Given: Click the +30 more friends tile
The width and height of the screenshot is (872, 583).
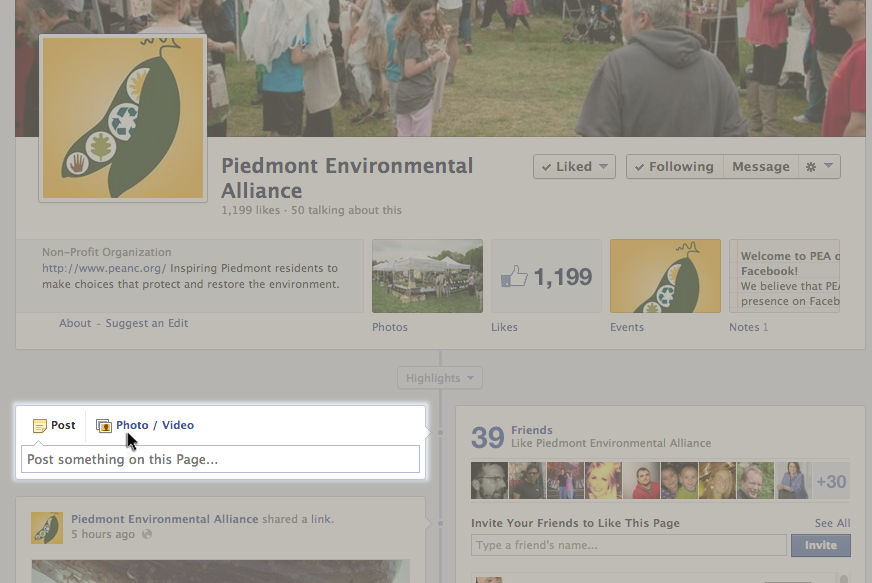Looking at the screenshot, I should click(831, 481).
